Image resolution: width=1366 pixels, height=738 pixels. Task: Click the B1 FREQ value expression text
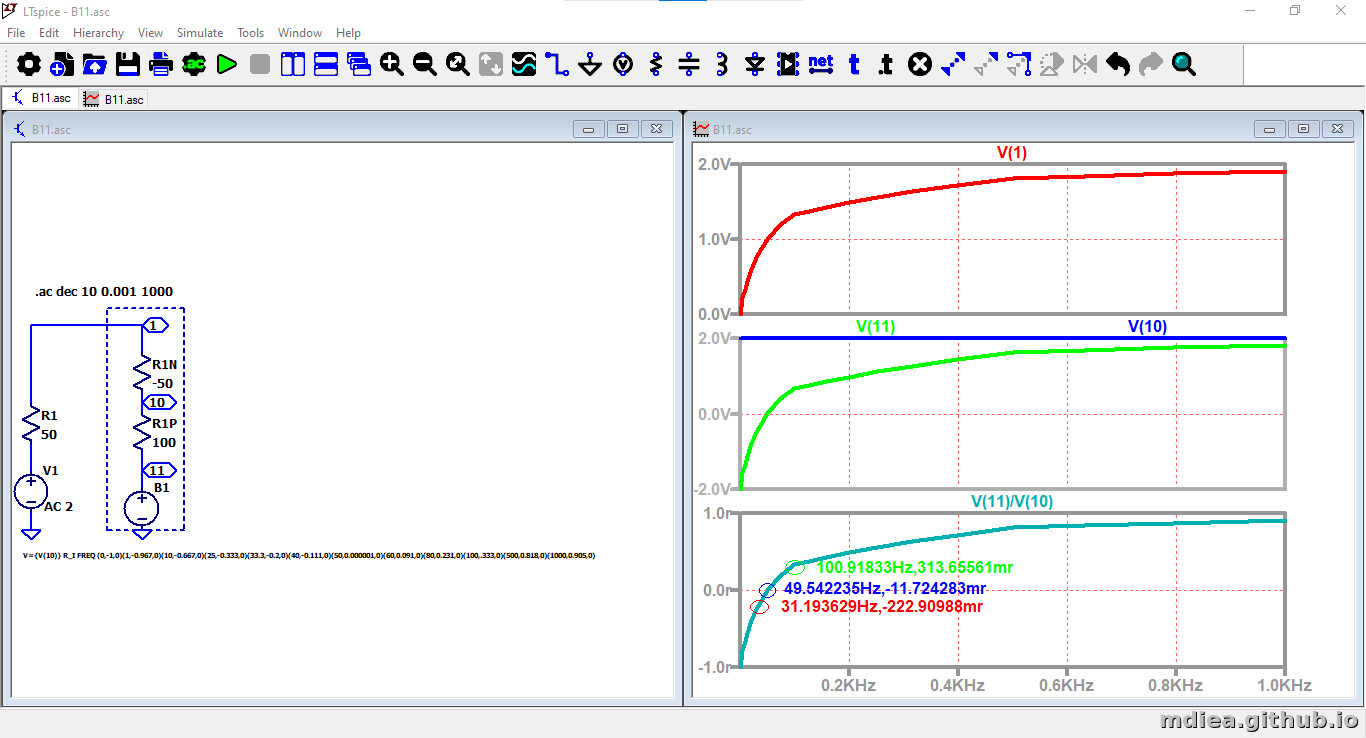coord(308,554)
